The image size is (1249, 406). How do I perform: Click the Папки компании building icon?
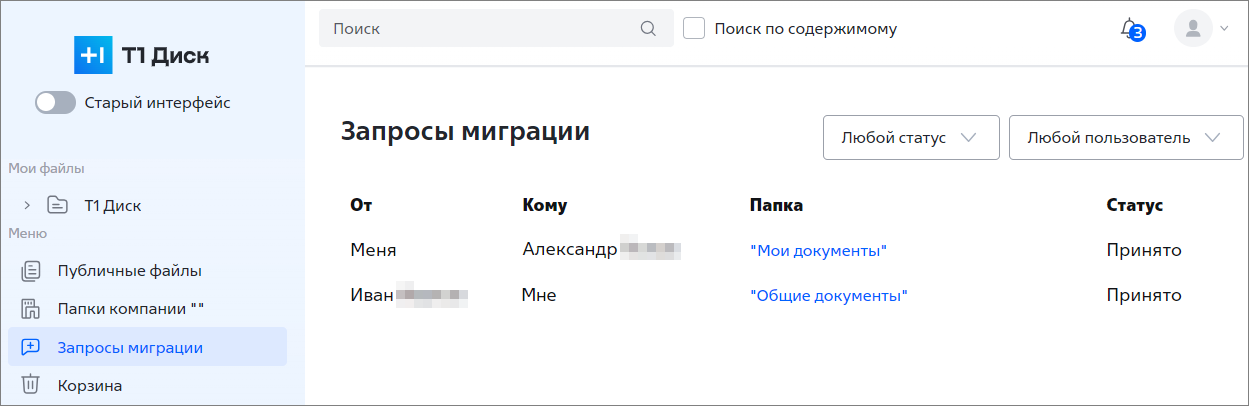(31, 308)
